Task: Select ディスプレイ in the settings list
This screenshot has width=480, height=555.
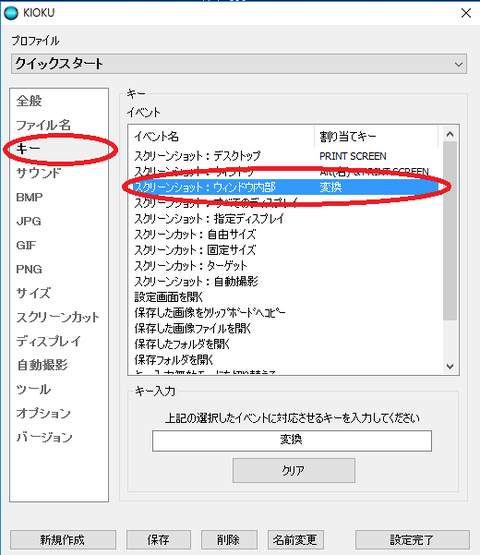Action: [48, 342]
